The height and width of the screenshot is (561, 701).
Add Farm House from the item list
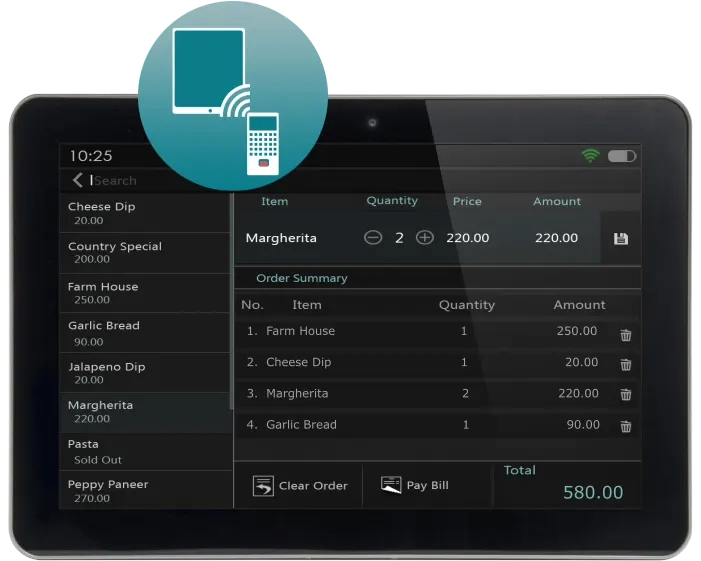[x=145, y=292]
